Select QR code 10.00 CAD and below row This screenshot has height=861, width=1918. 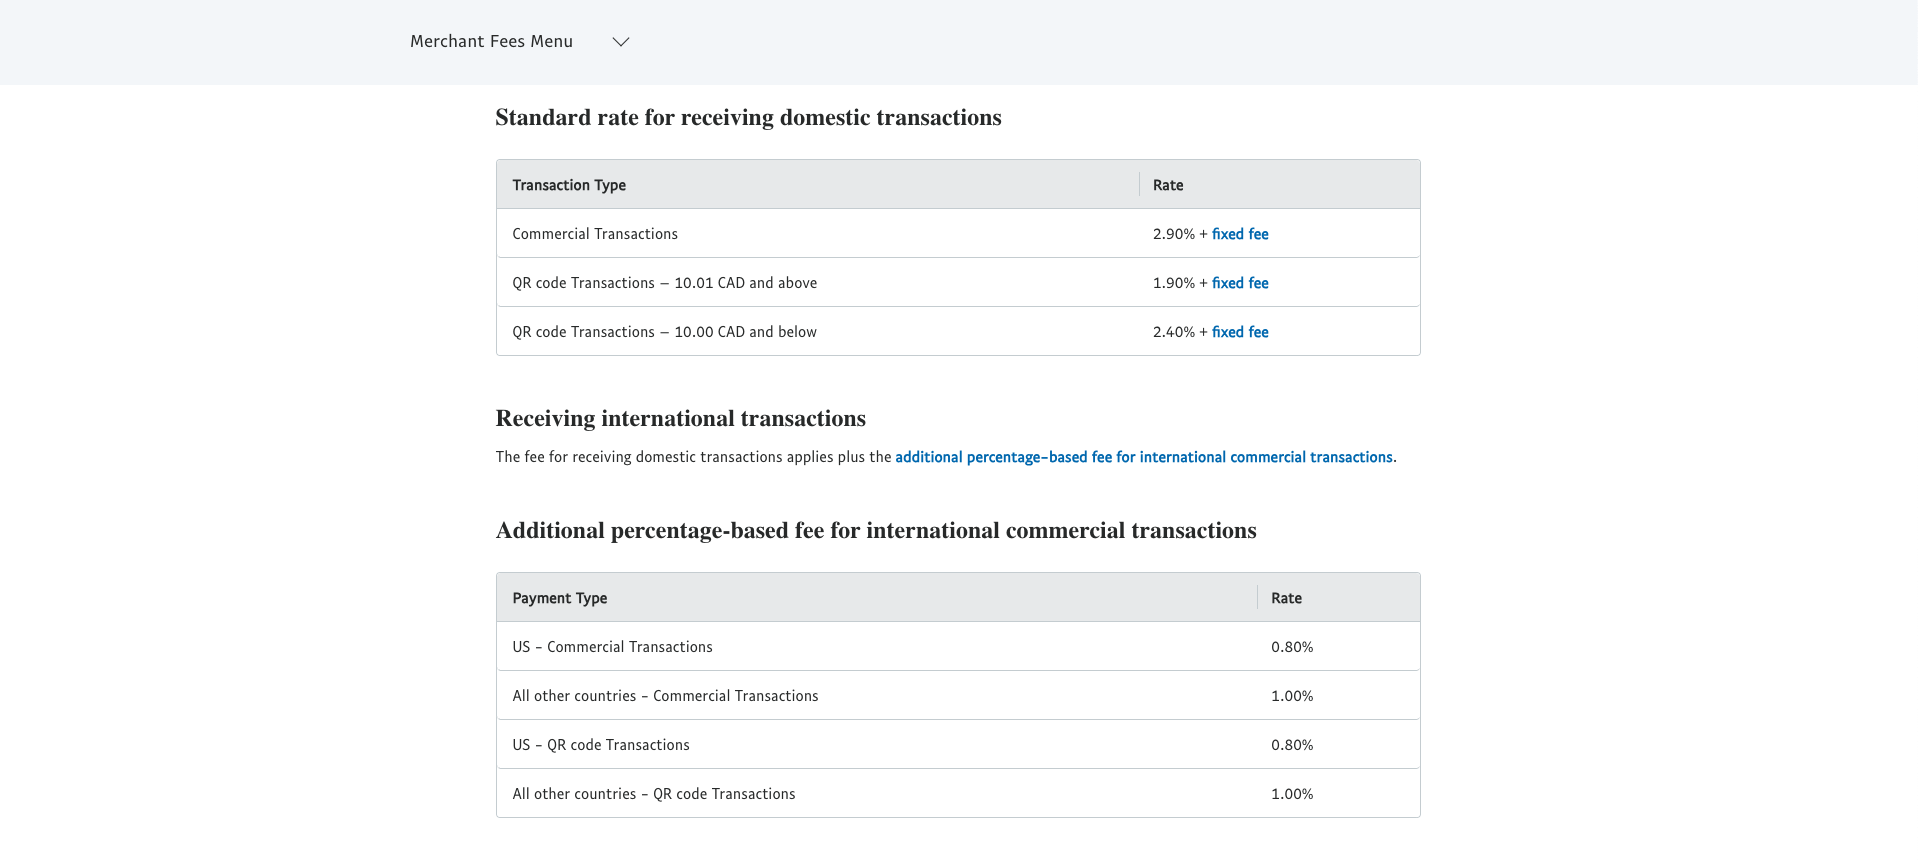664,332
